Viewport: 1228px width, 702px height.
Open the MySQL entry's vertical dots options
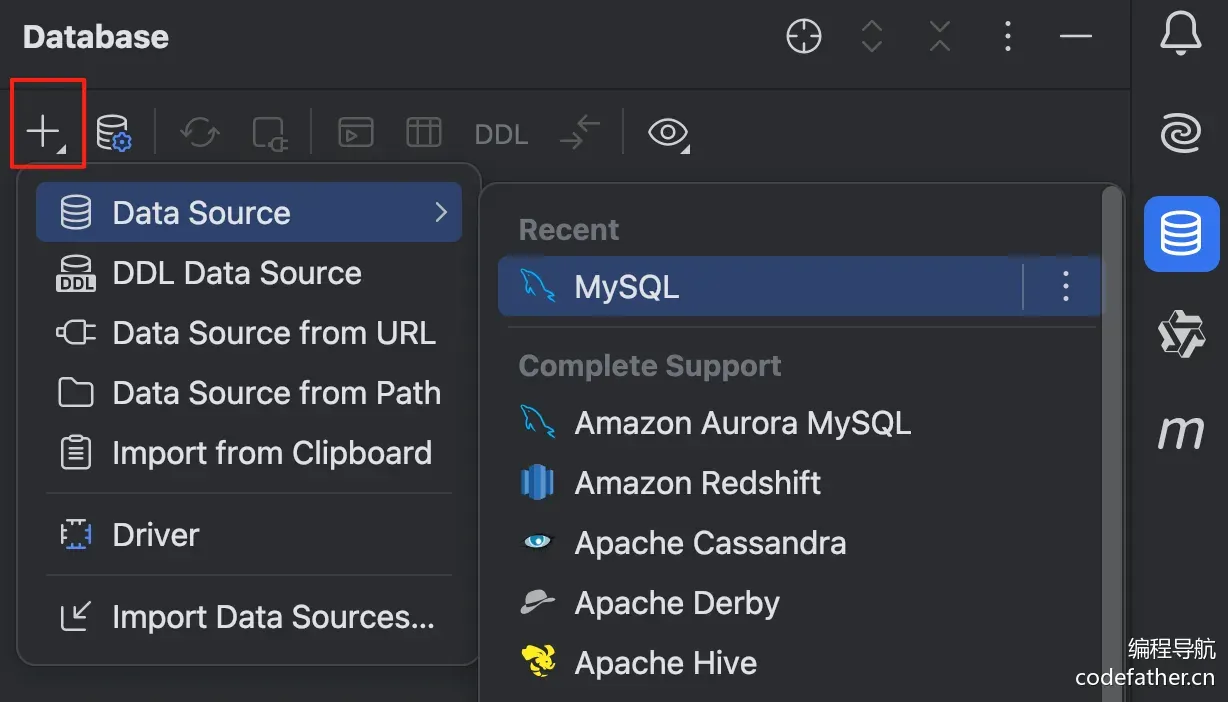click(1065, 287)
